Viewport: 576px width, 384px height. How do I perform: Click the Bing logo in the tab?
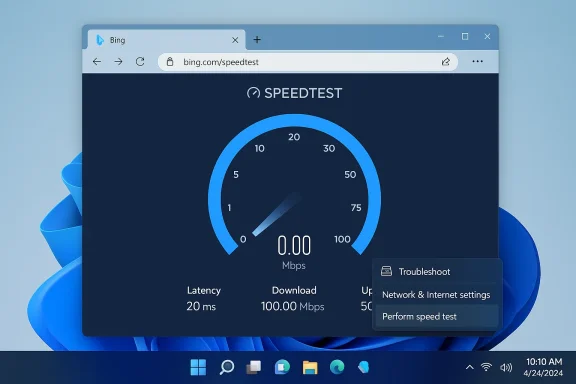[x=100, y=40]
